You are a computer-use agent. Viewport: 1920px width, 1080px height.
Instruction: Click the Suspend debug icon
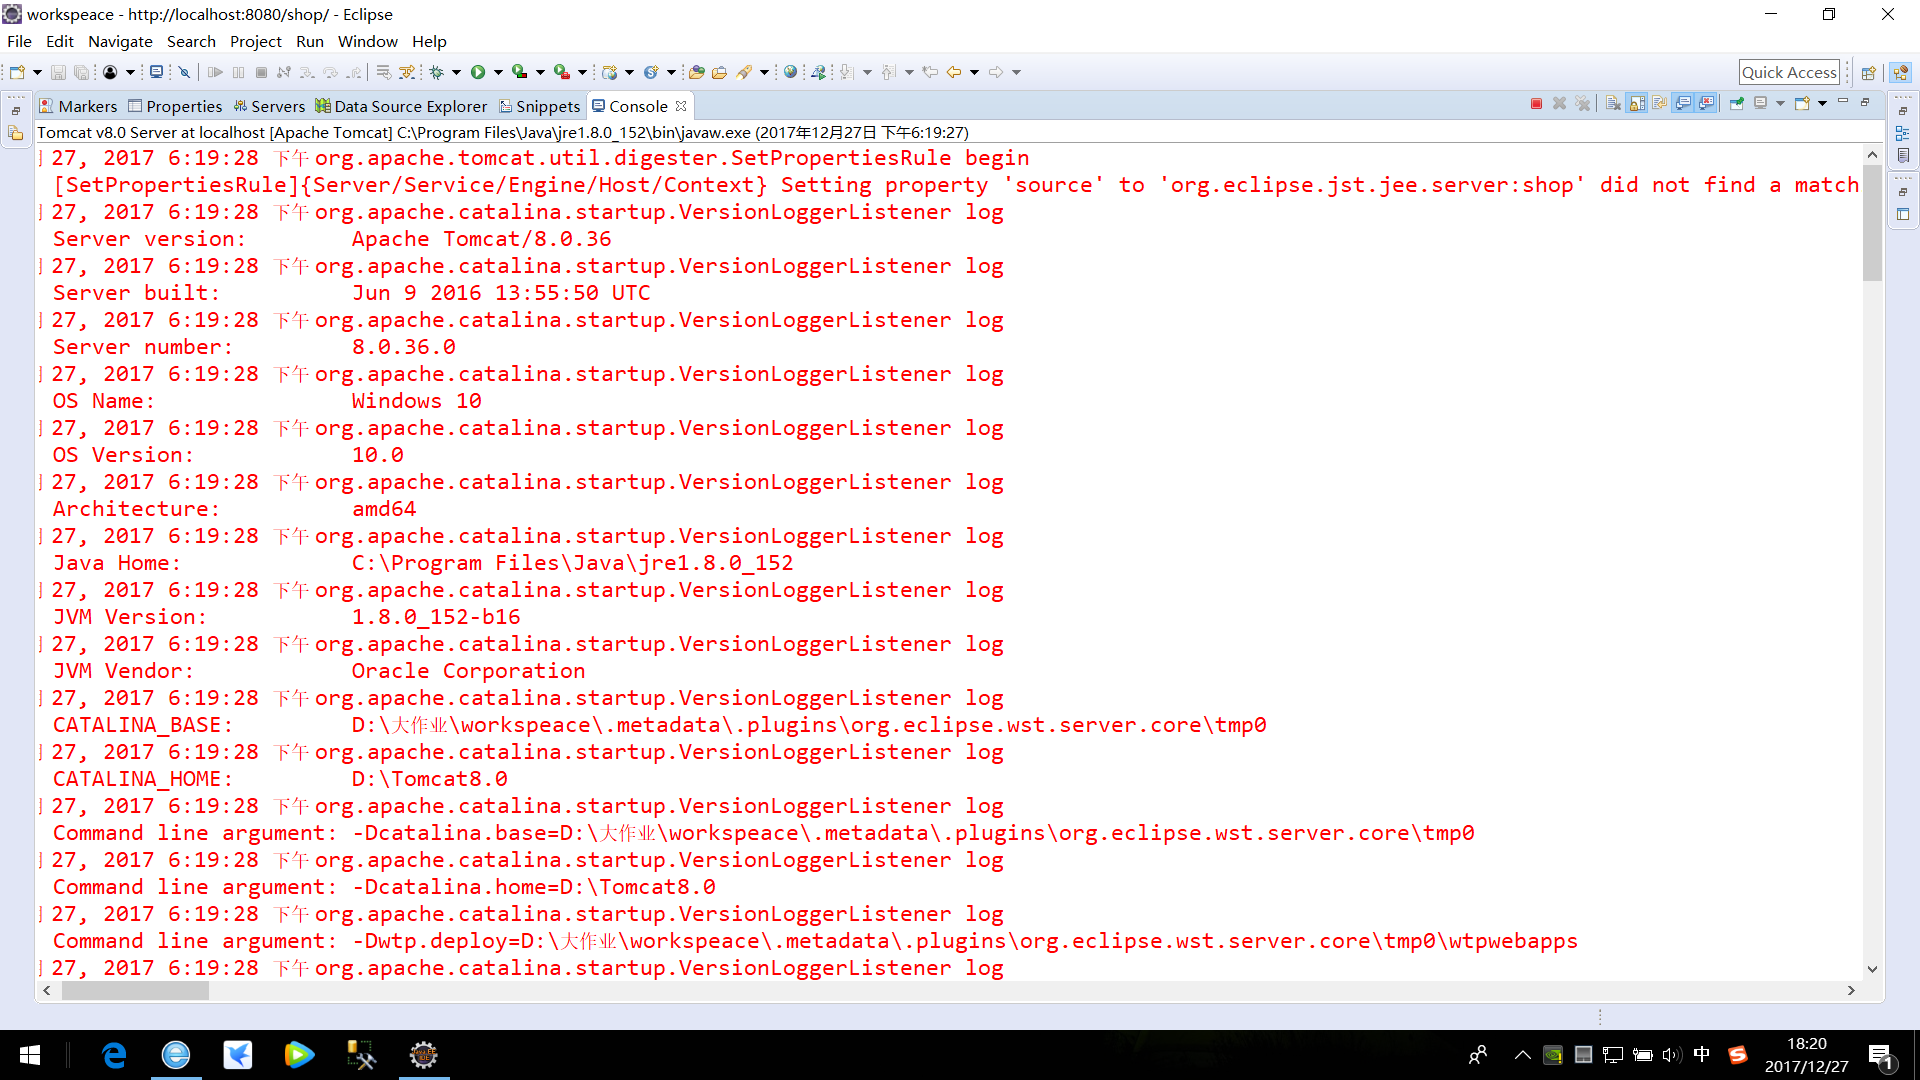(238, 72)
